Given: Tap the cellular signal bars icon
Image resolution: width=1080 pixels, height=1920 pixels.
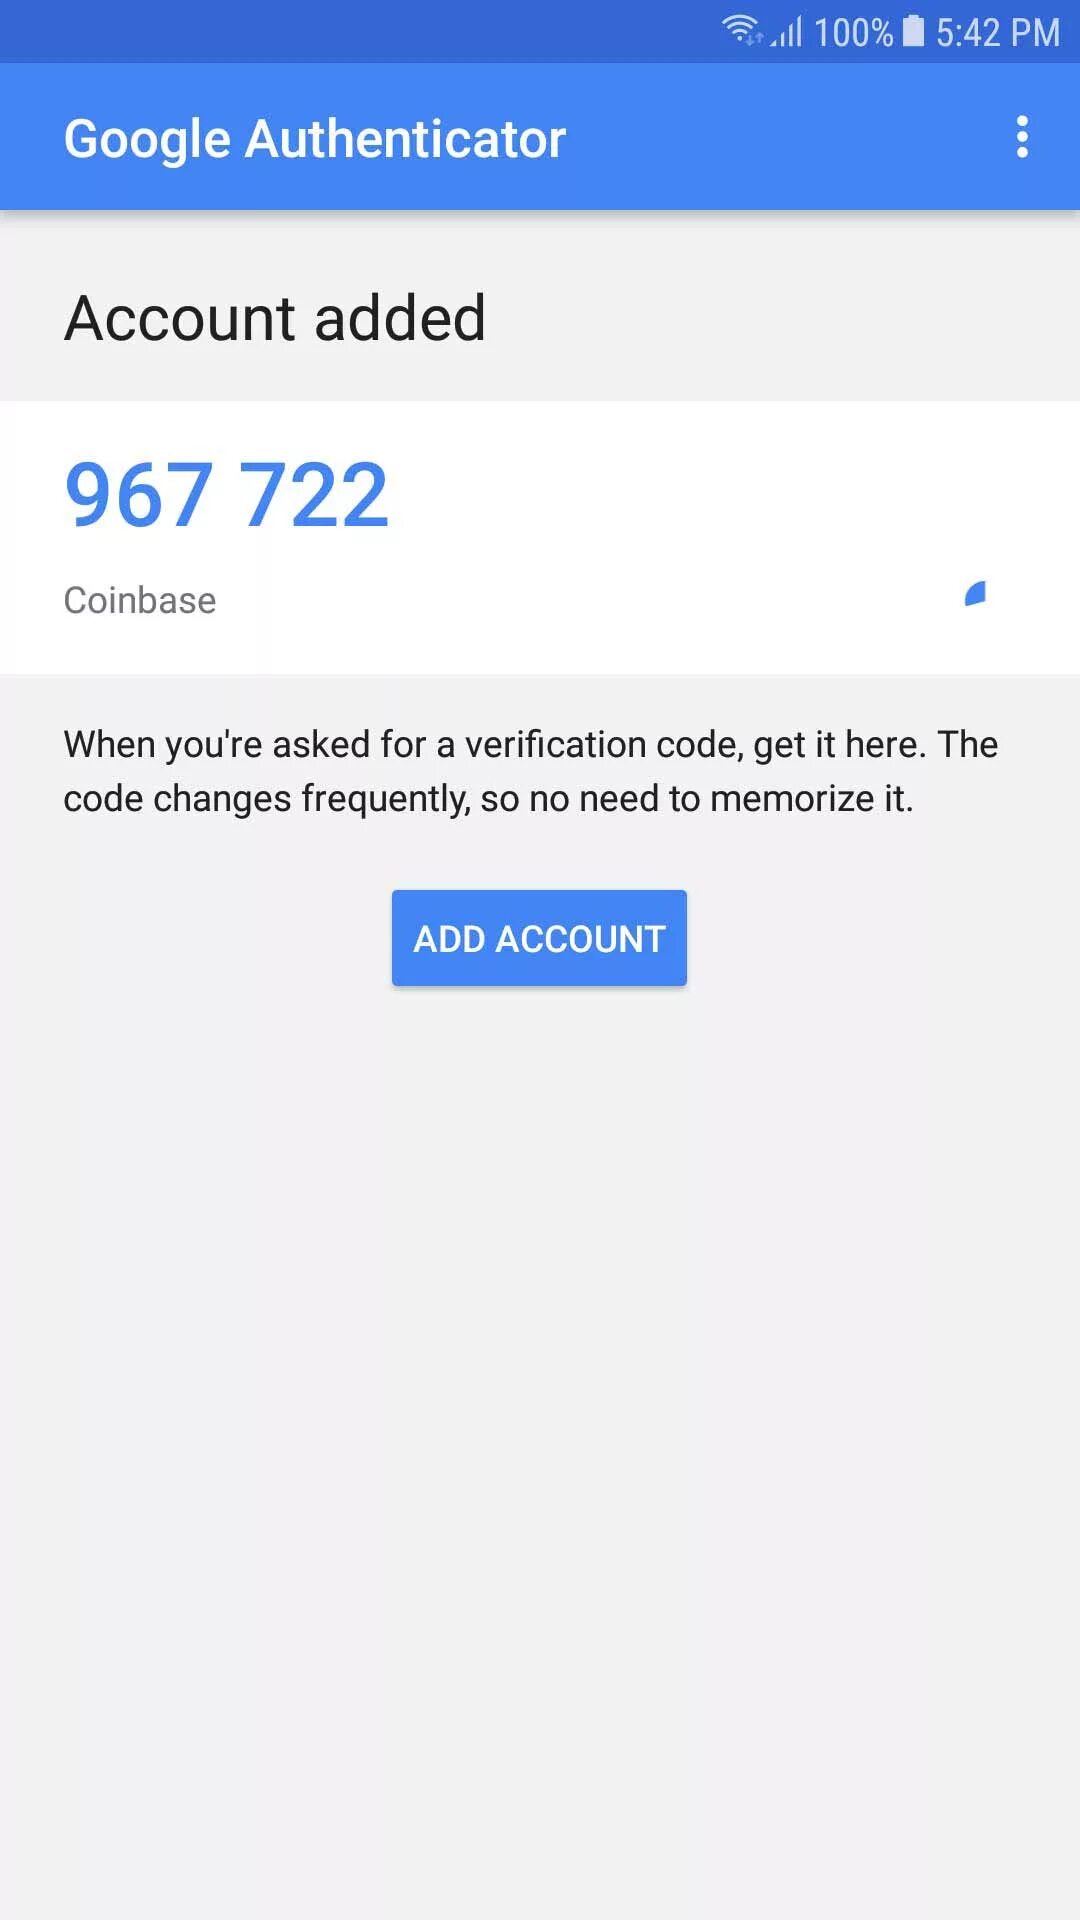Looking at the screenshot, I should click(x=787, y=31).
